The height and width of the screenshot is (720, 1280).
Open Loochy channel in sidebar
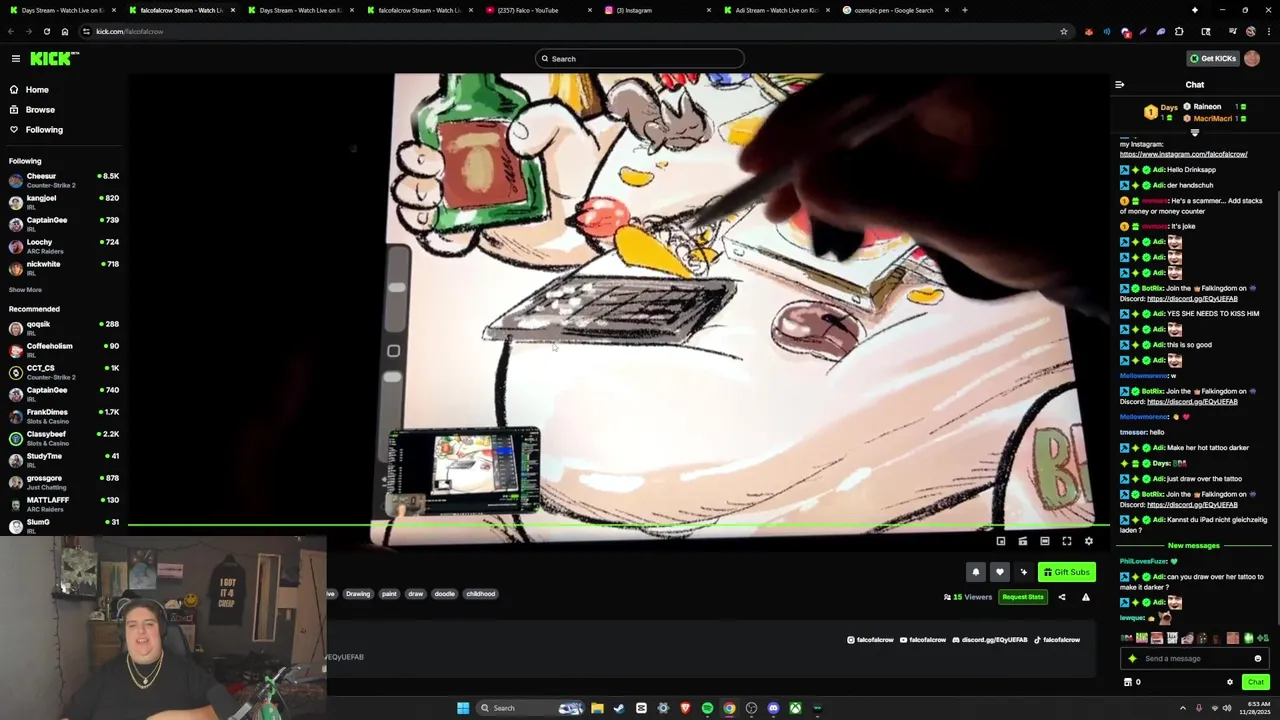pyautogui.click(x=63, y=246)
